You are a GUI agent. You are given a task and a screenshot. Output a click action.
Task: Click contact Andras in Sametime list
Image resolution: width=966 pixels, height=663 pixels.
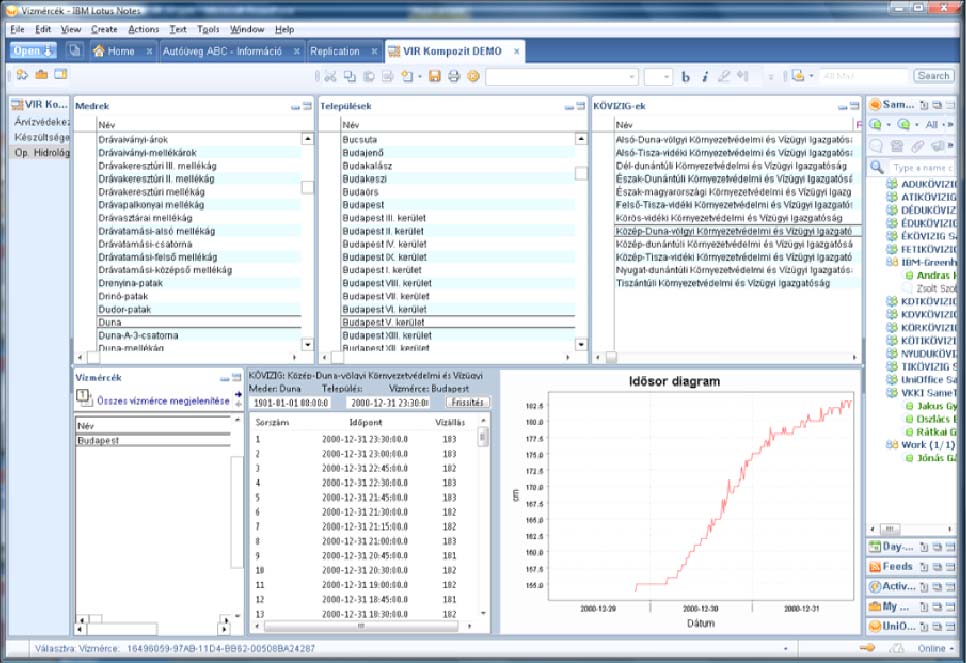pos(932,275)
